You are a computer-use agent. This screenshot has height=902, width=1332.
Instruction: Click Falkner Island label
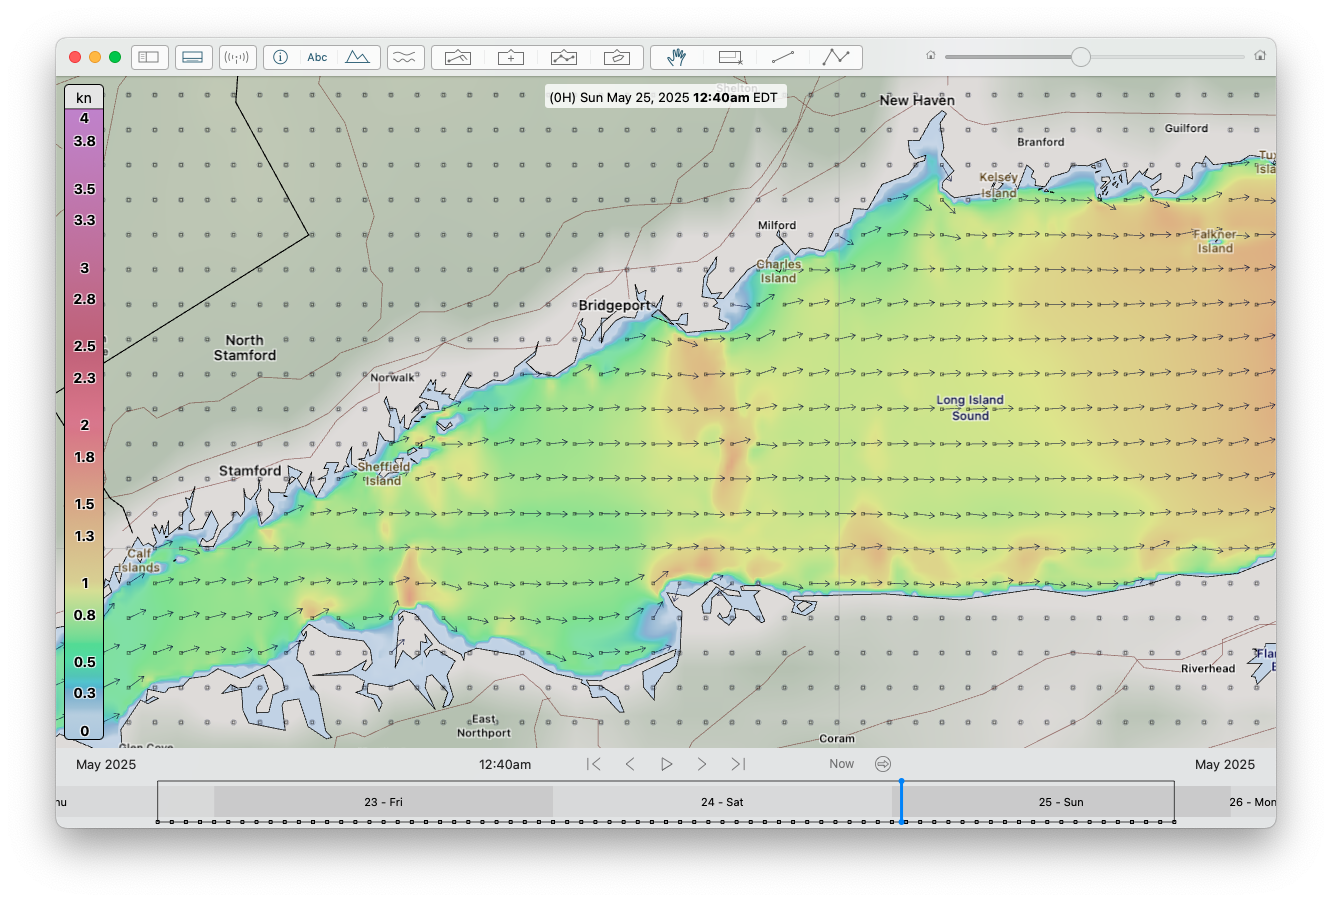[x=1215, y=242]
